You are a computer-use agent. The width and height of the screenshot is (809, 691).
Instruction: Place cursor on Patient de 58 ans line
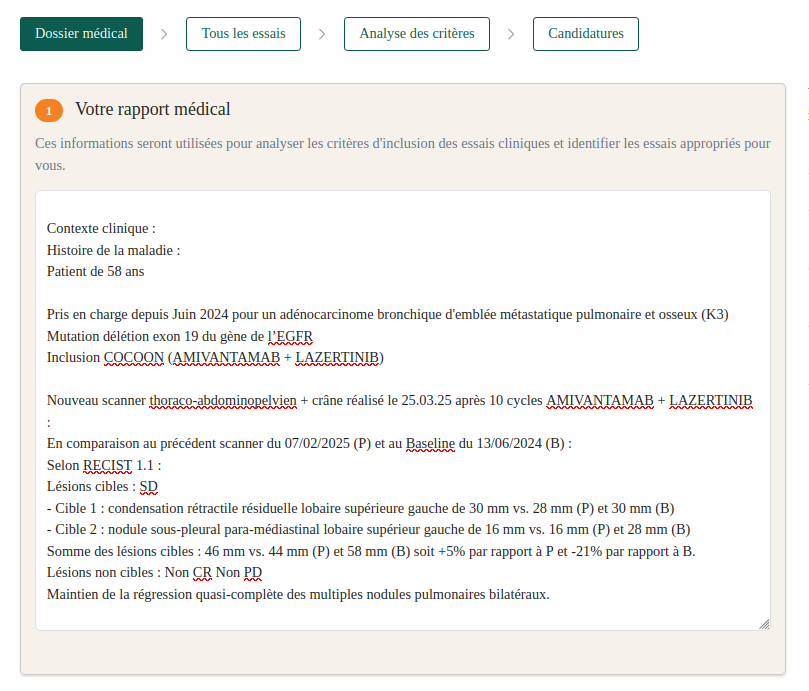[96, 271]
